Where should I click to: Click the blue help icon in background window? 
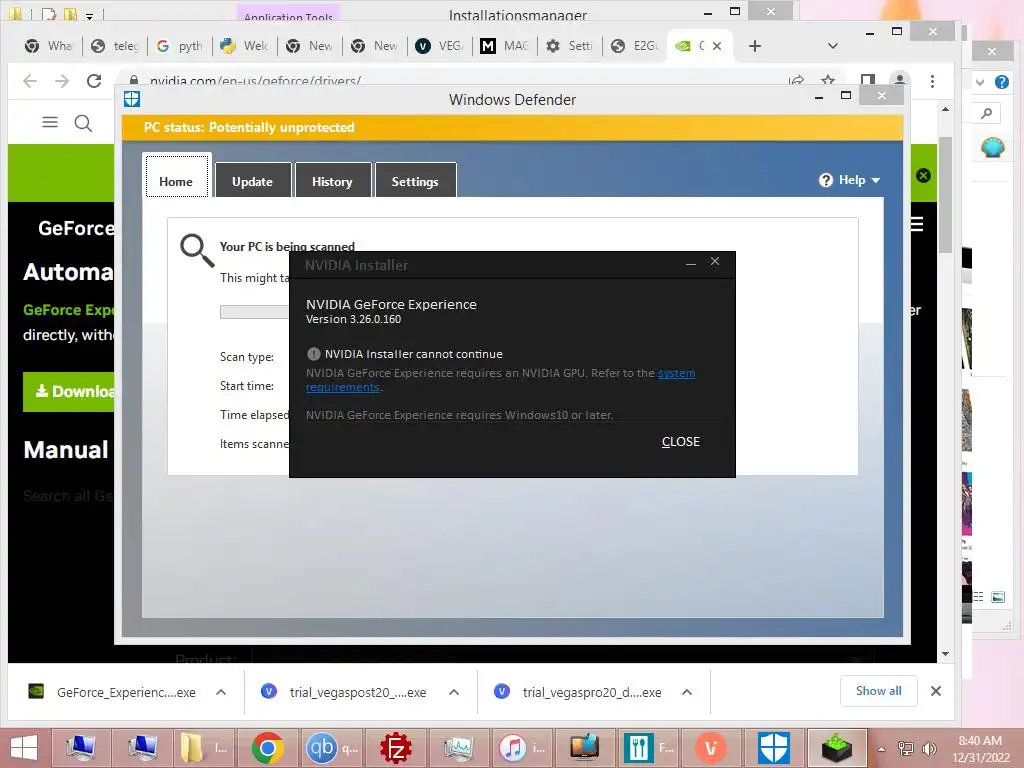coord(1002,82)
